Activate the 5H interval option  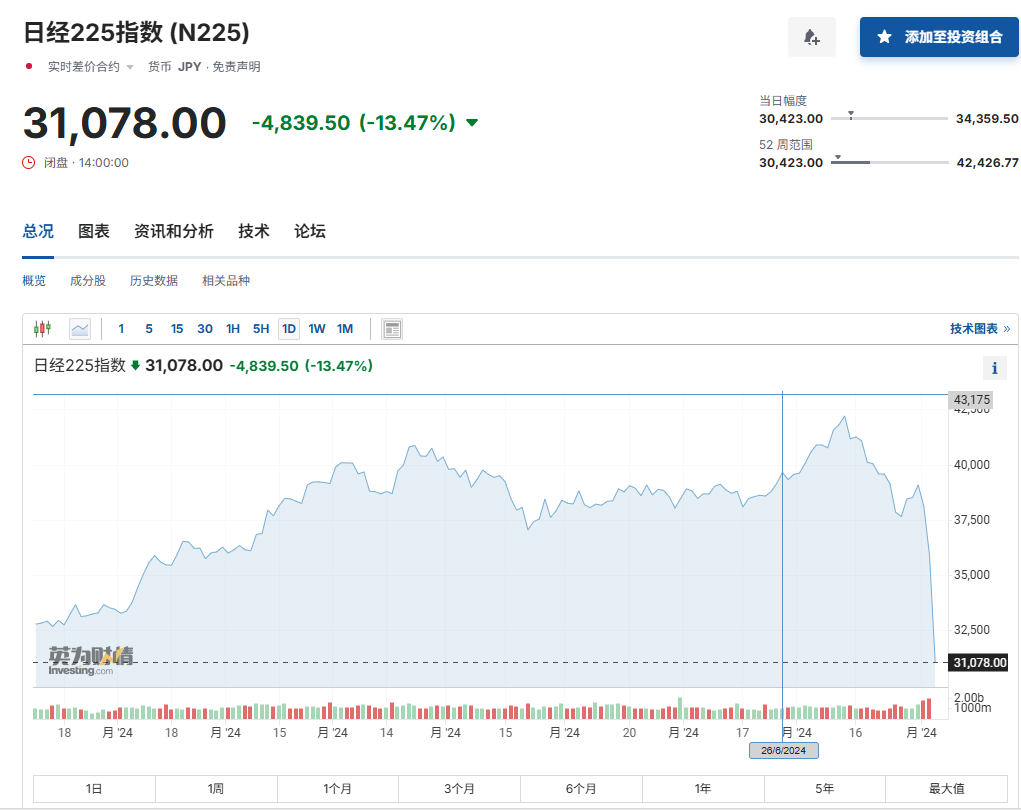[x=260, y=328]
